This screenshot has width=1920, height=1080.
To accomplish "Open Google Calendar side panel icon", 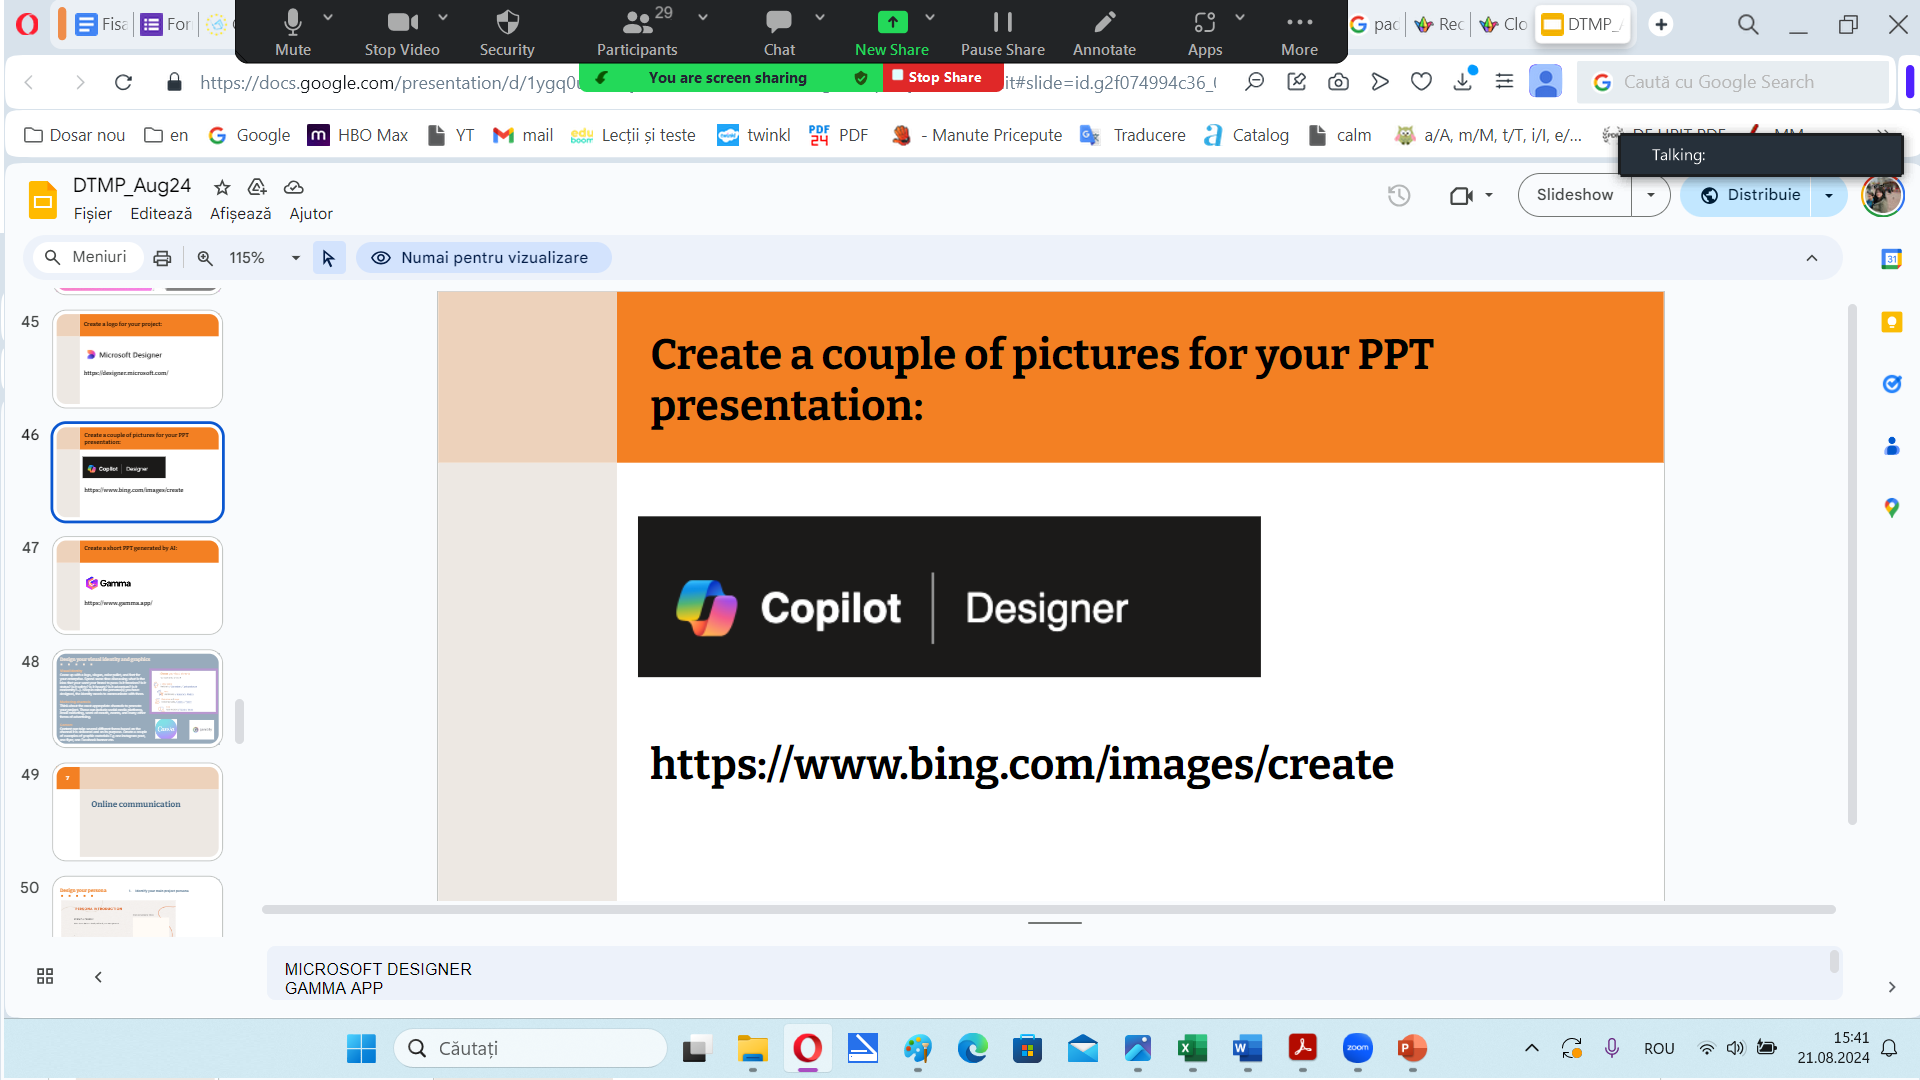I will point(1891,259).
